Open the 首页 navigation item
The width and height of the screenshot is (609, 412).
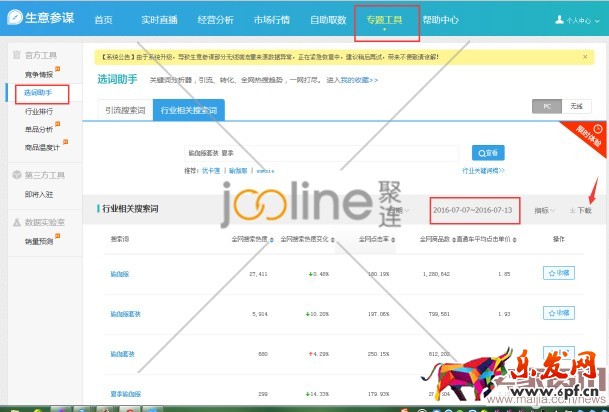point(103,20)
